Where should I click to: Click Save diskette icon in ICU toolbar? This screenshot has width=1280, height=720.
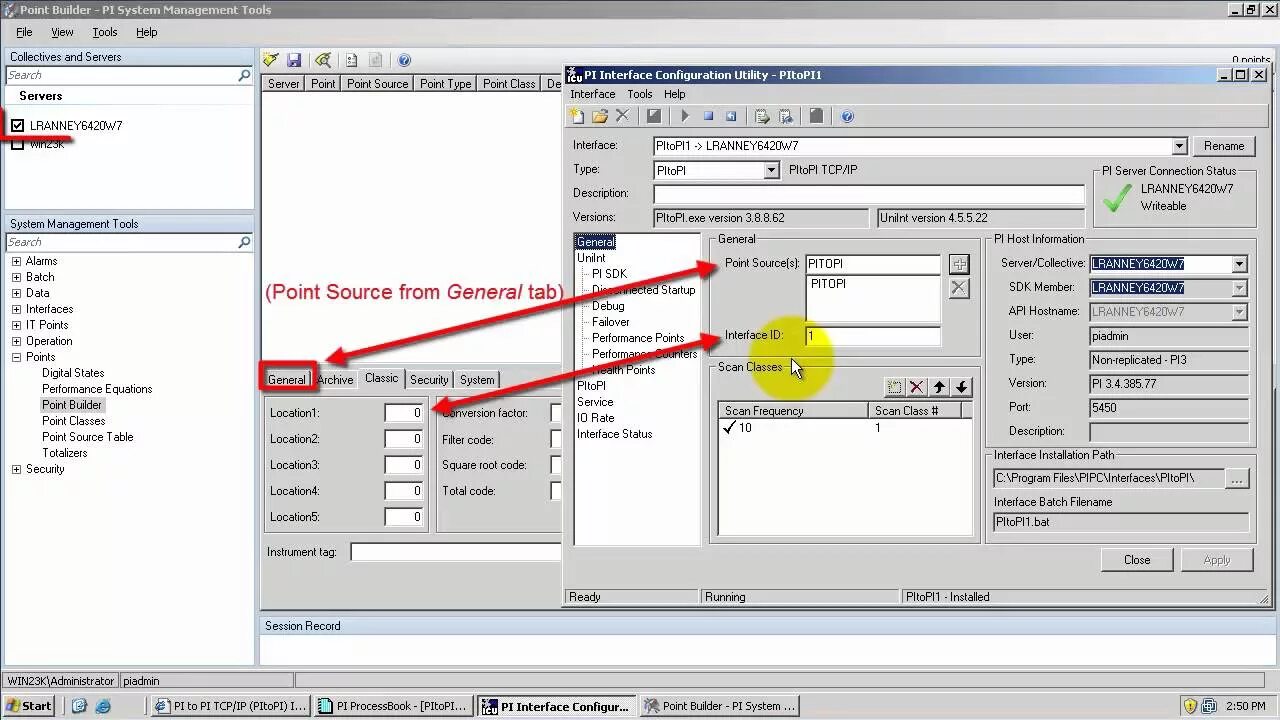[x=654, y=116]
